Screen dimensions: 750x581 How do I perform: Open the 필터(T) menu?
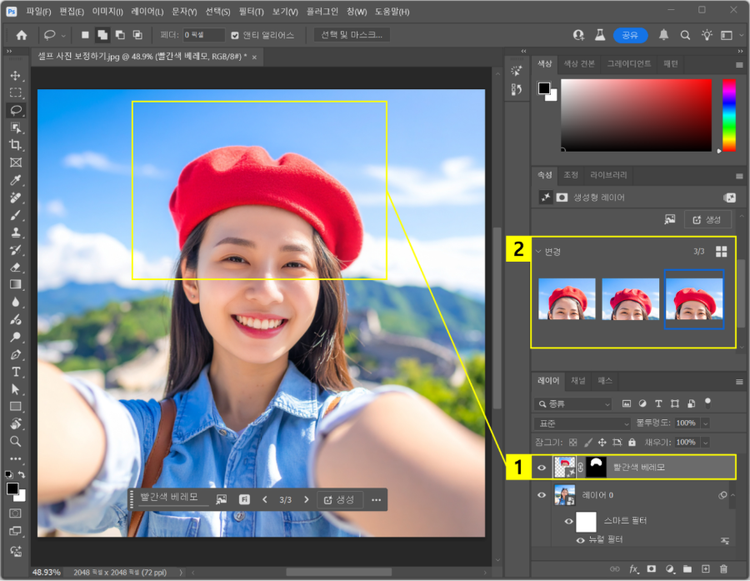click(x=251, y=10)
